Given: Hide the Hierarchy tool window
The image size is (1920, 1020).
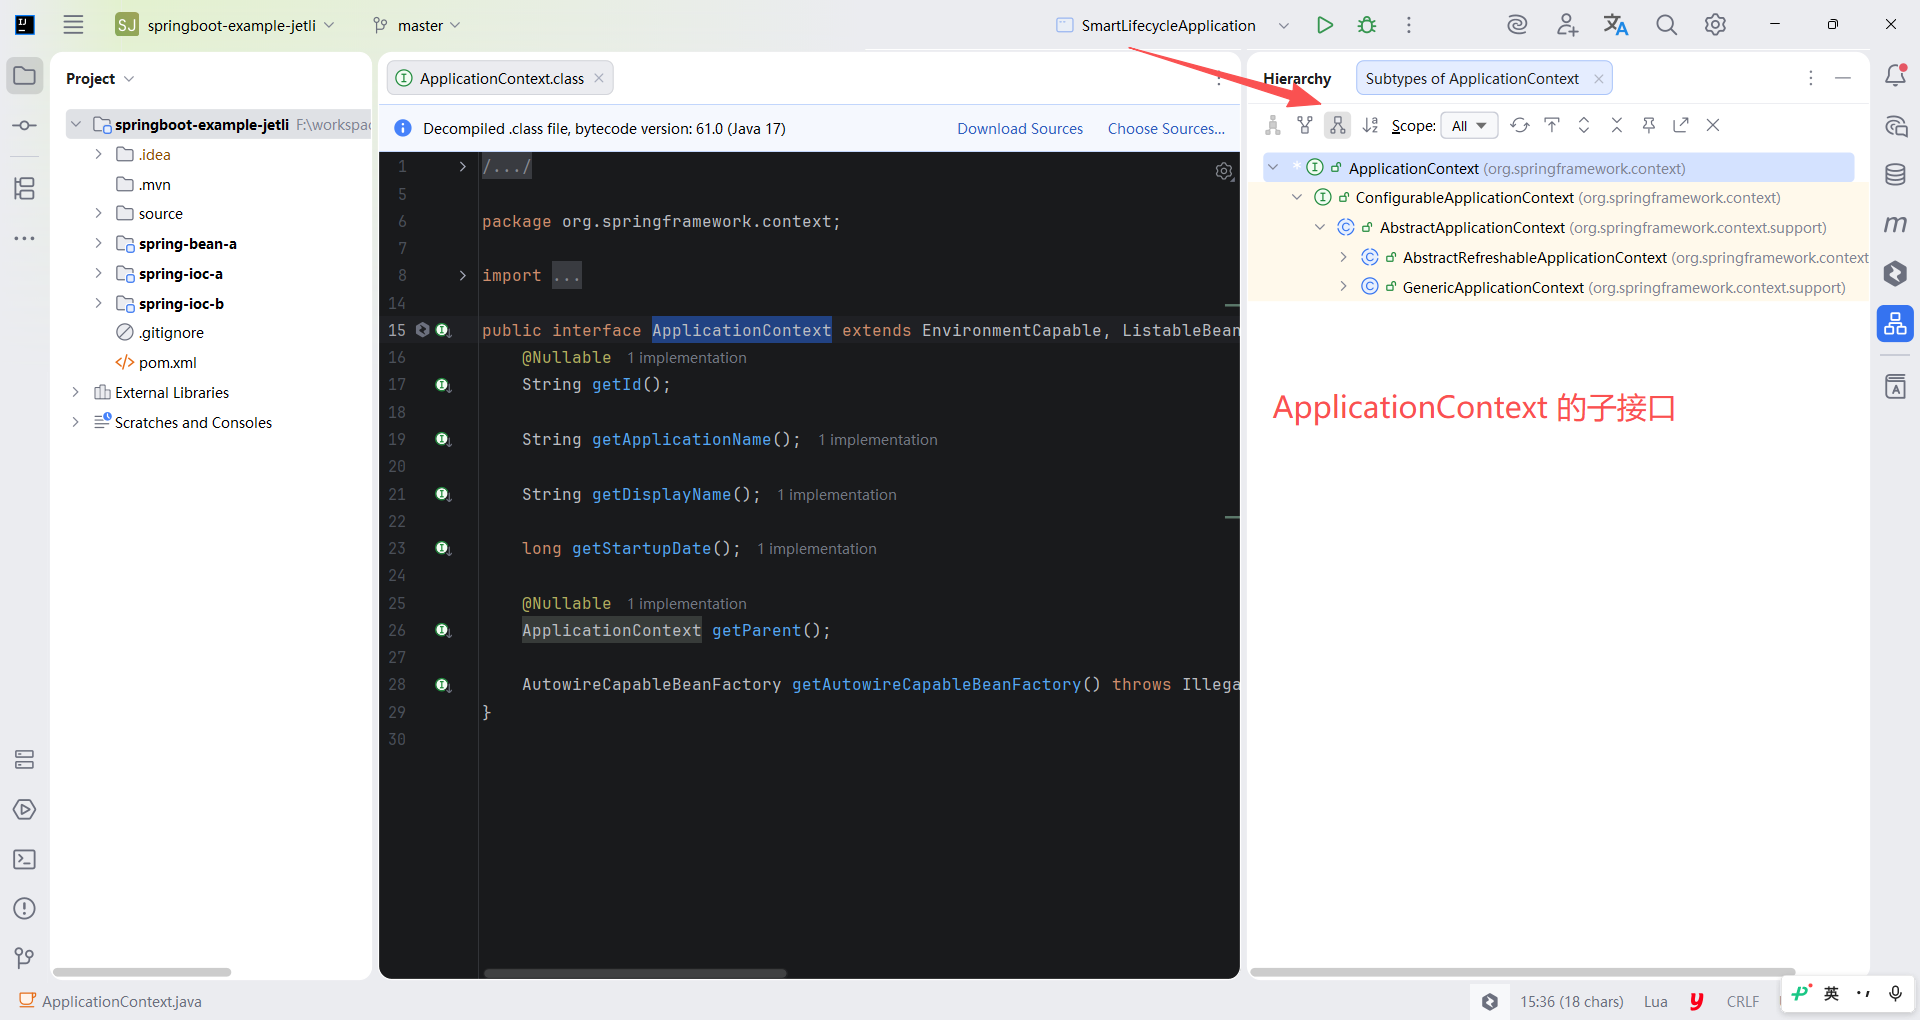Looking at the screenshot, I should tap(1843, 78).
